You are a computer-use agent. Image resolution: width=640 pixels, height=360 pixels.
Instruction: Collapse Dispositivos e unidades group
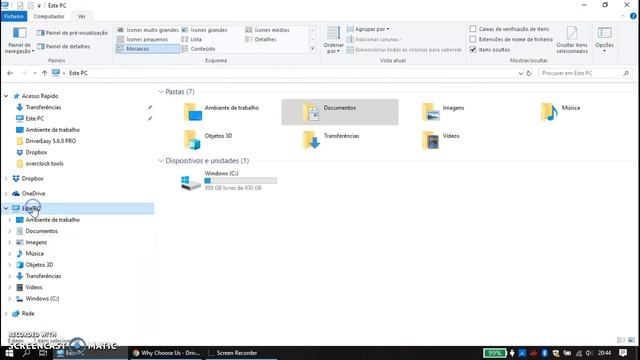click(161, 161)
